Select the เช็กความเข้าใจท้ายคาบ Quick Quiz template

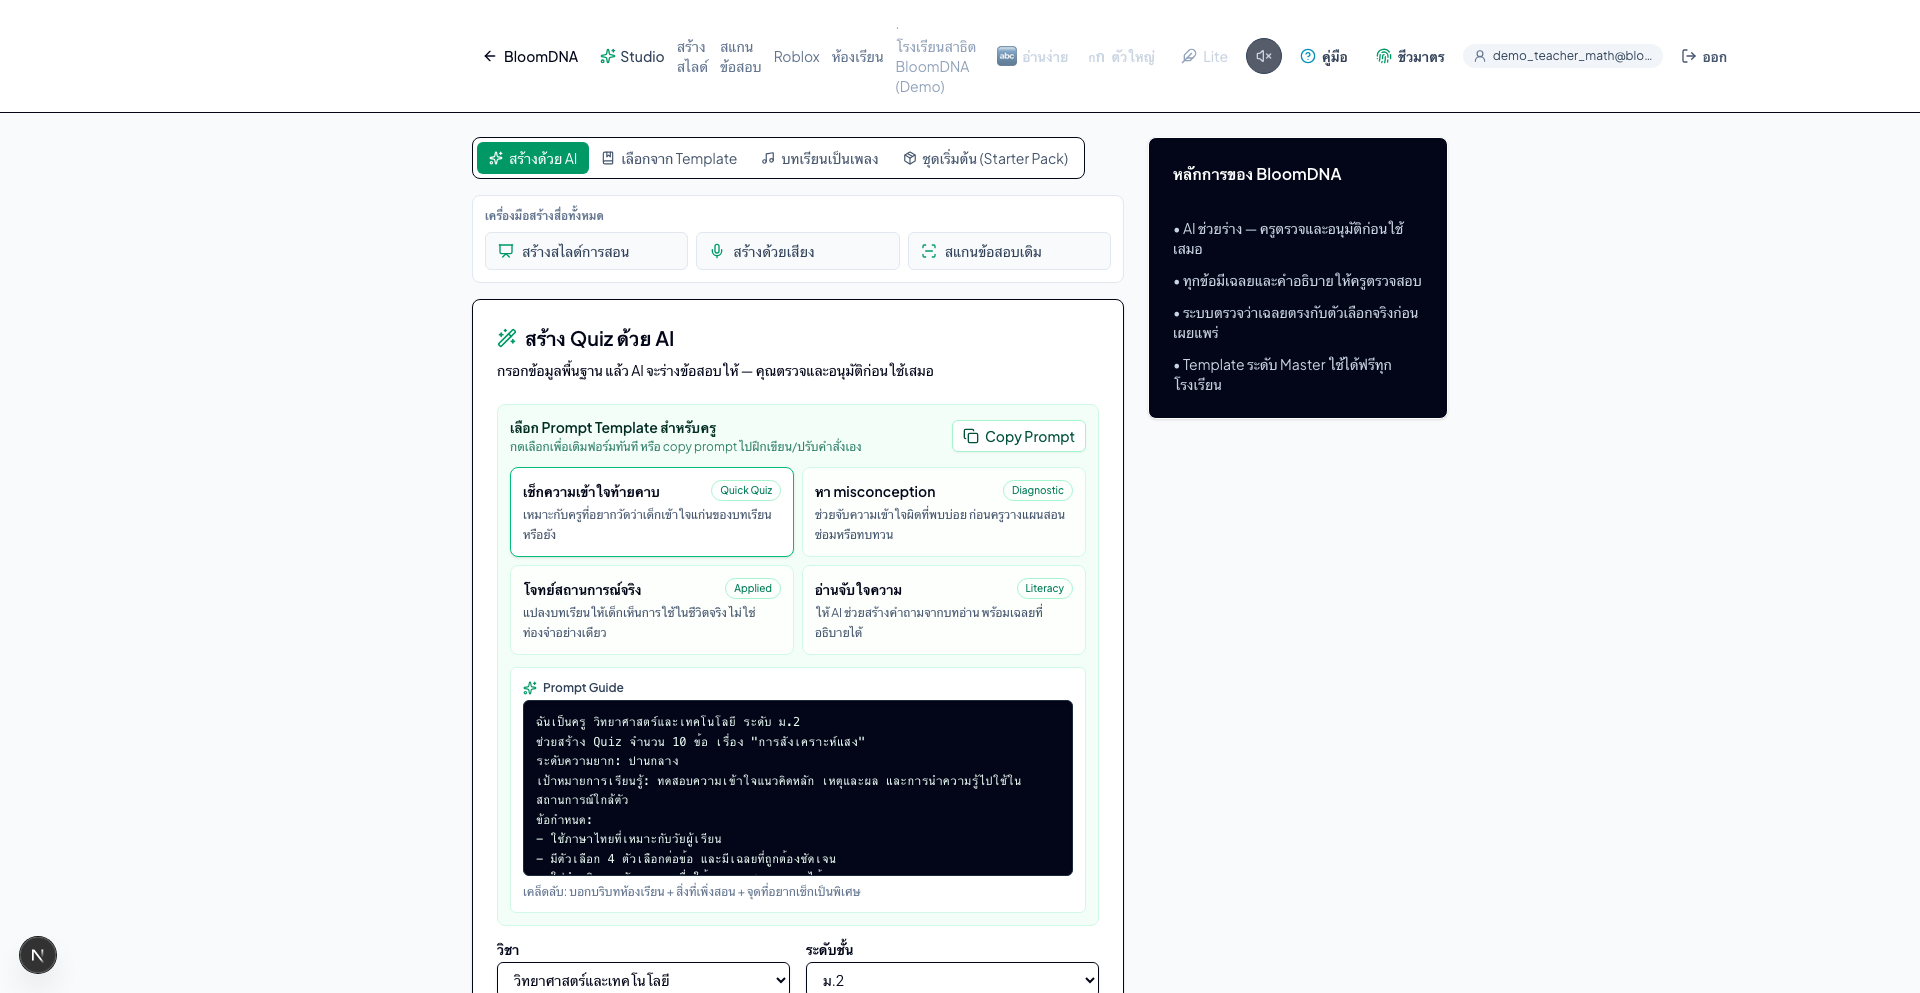click(652, 512)
